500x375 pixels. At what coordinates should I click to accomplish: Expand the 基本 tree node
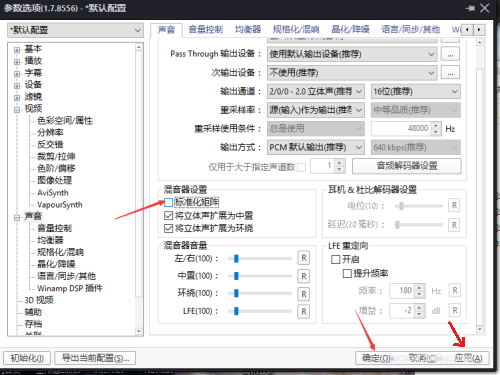[17, 50]
